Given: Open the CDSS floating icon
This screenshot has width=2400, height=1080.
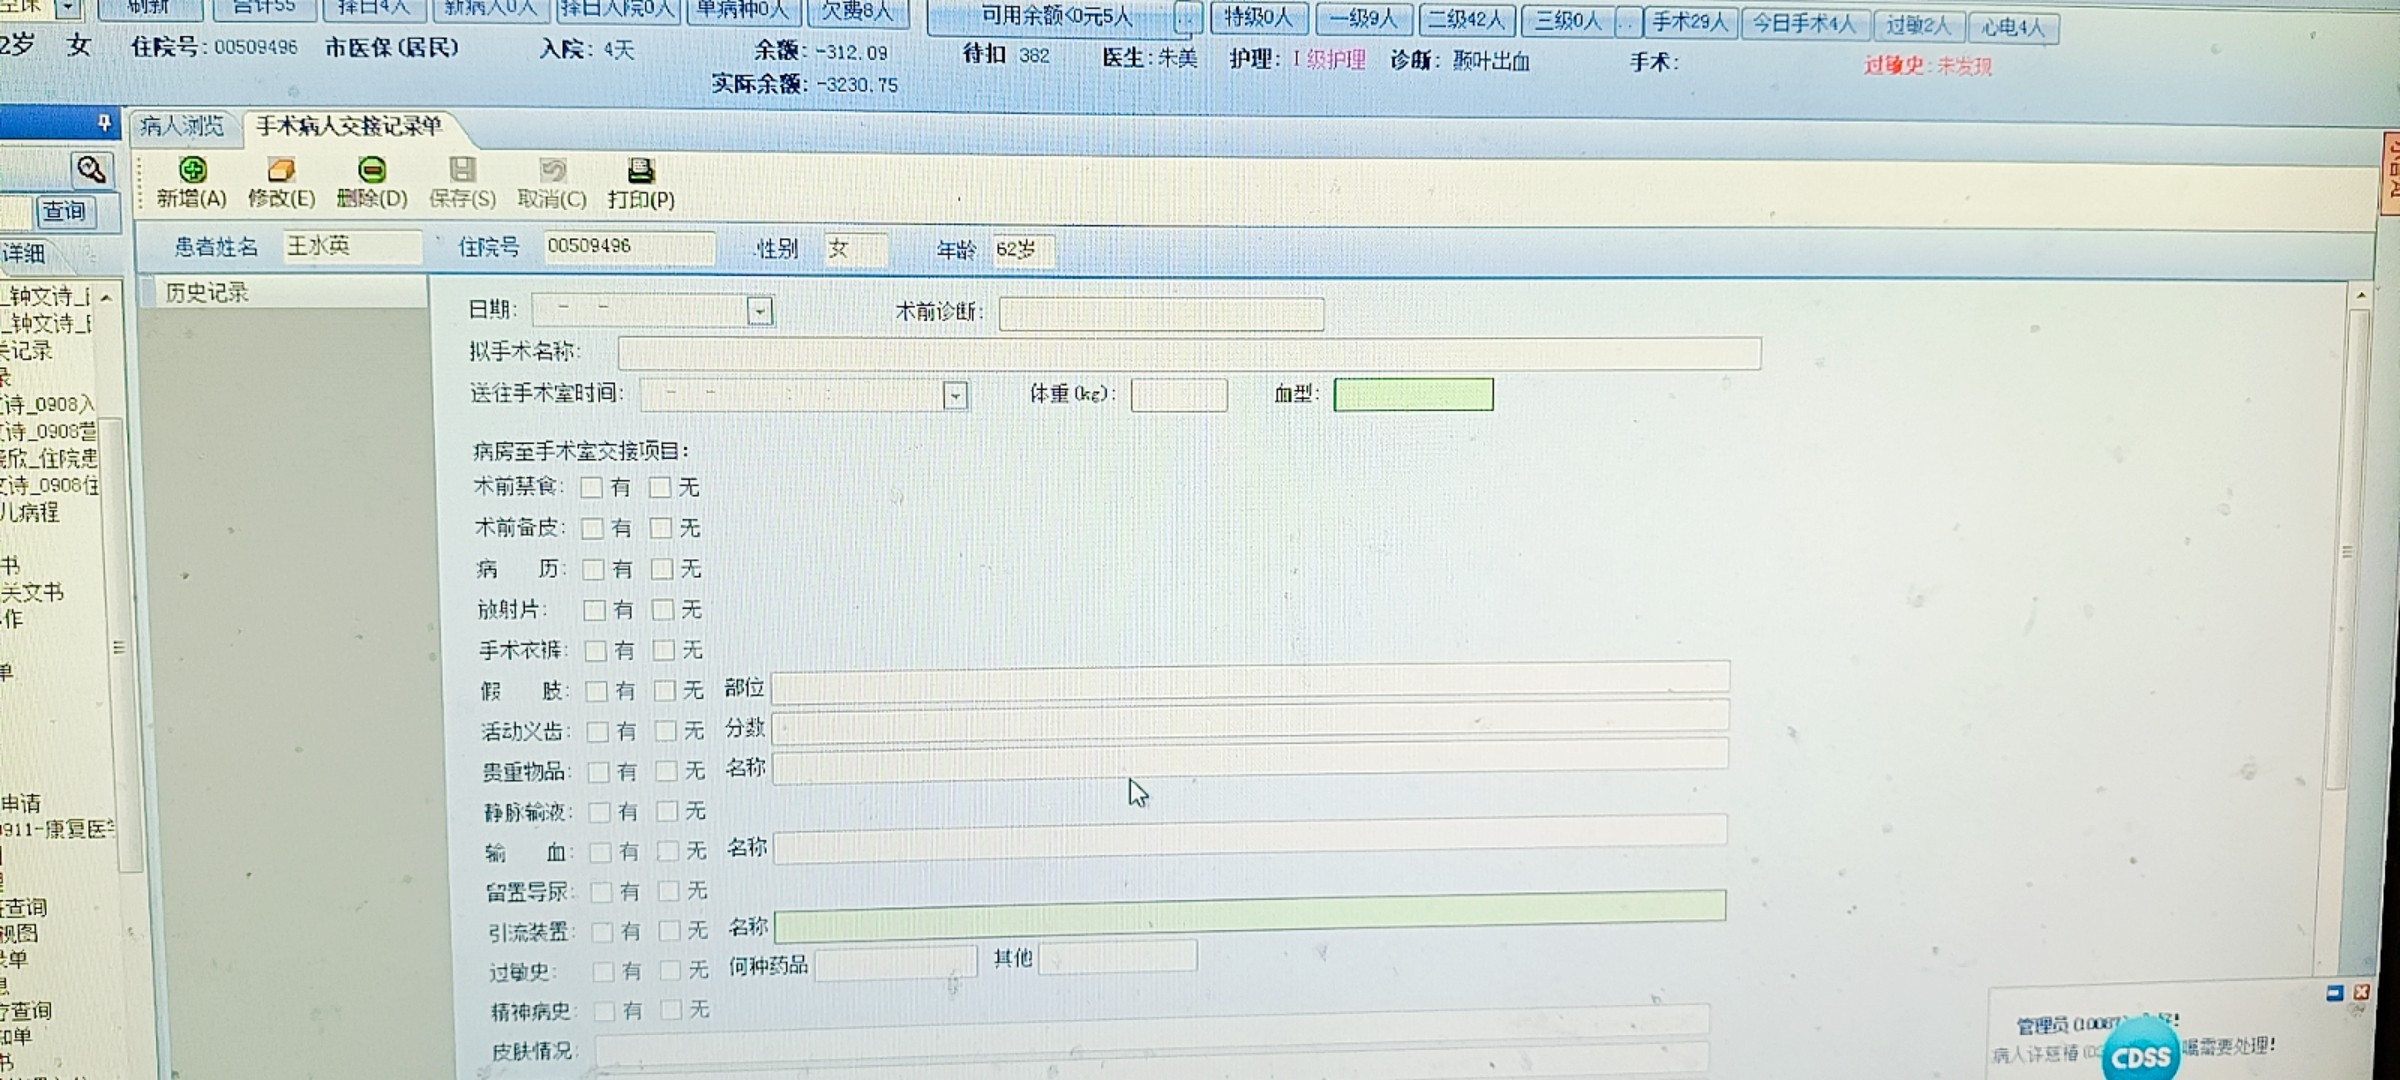Looking at the screenshot, I should 2139,1056.
